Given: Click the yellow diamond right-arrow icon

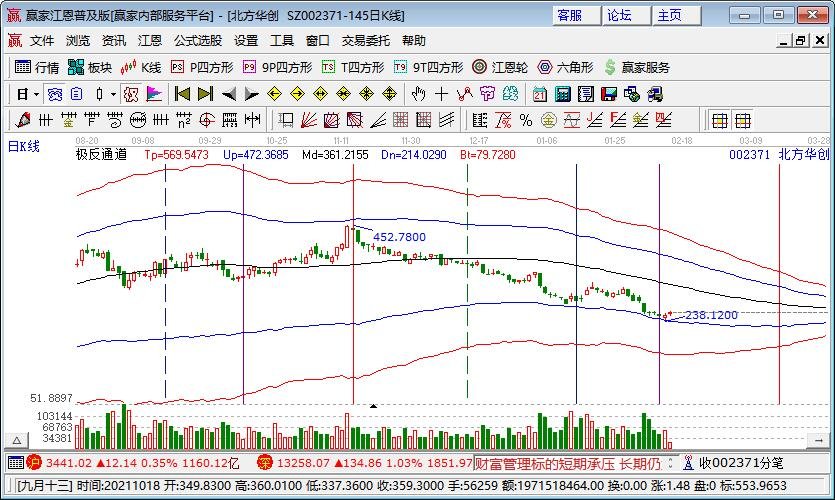Looking at the screenshot, I should coord(297,95).
